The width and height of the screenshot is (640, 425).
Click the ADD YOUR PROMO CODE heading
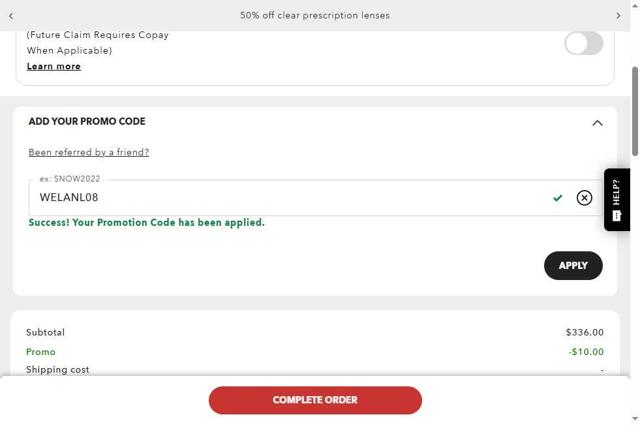coord(87,122)
